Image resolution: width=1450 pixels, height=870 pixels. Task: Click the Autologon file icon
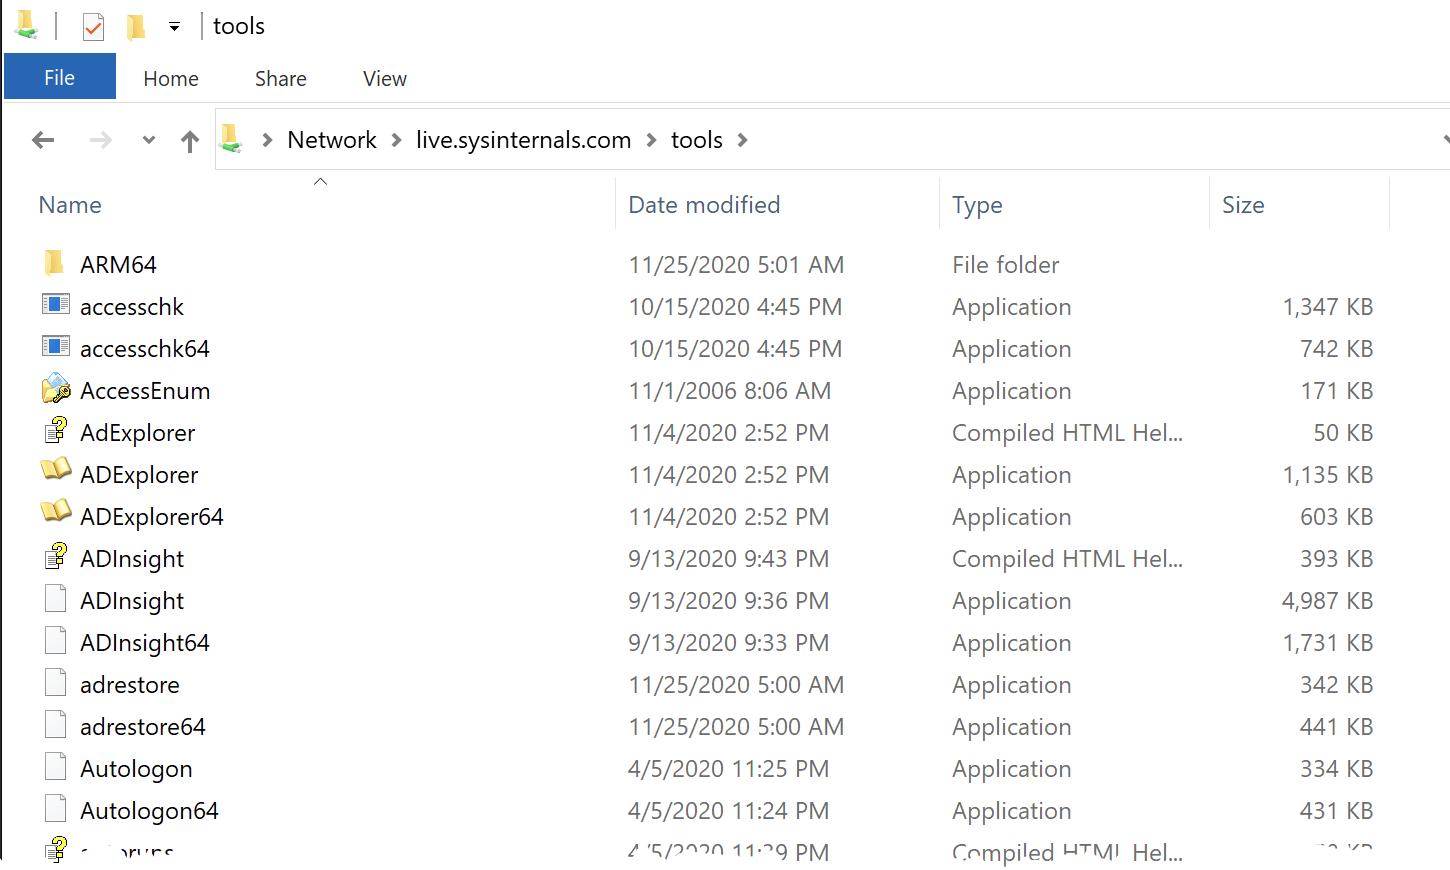(56, 766)
